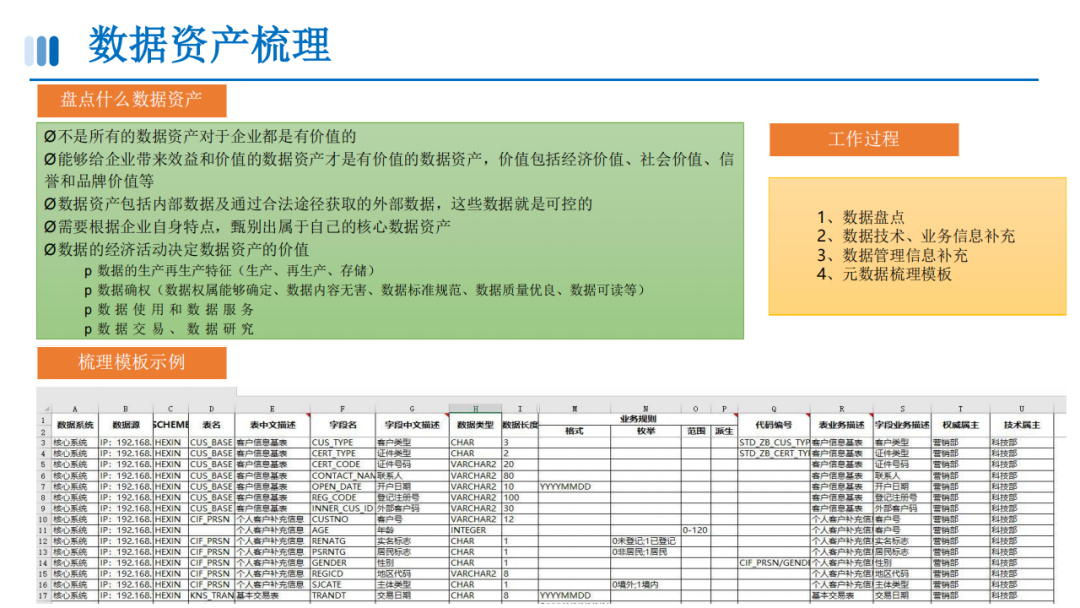Click the CUSTNO field name cell
This screenshot has width=1080, height=608.
coord(342,520)
